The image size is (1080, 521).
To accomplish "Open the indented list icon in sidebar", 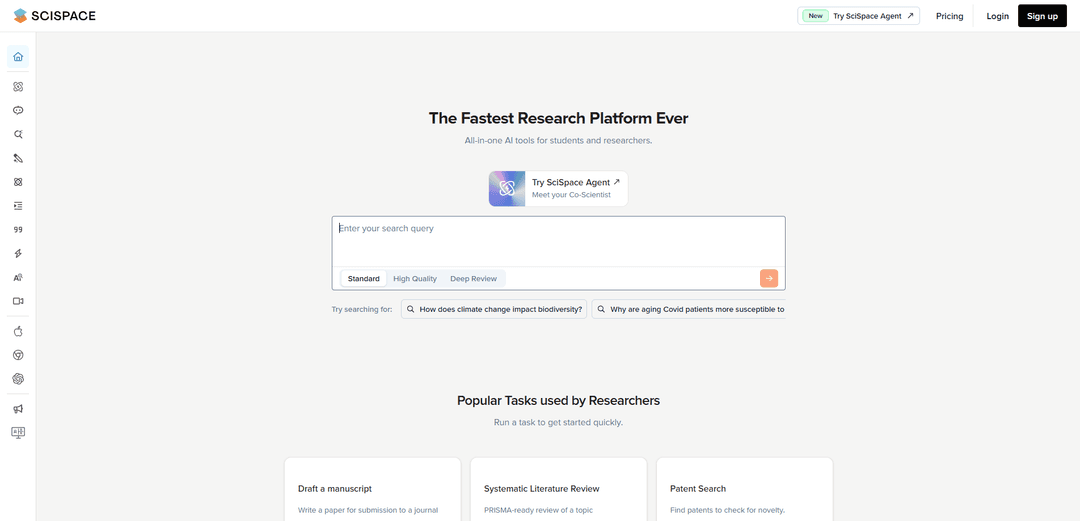I will click(x=18, y=206).
